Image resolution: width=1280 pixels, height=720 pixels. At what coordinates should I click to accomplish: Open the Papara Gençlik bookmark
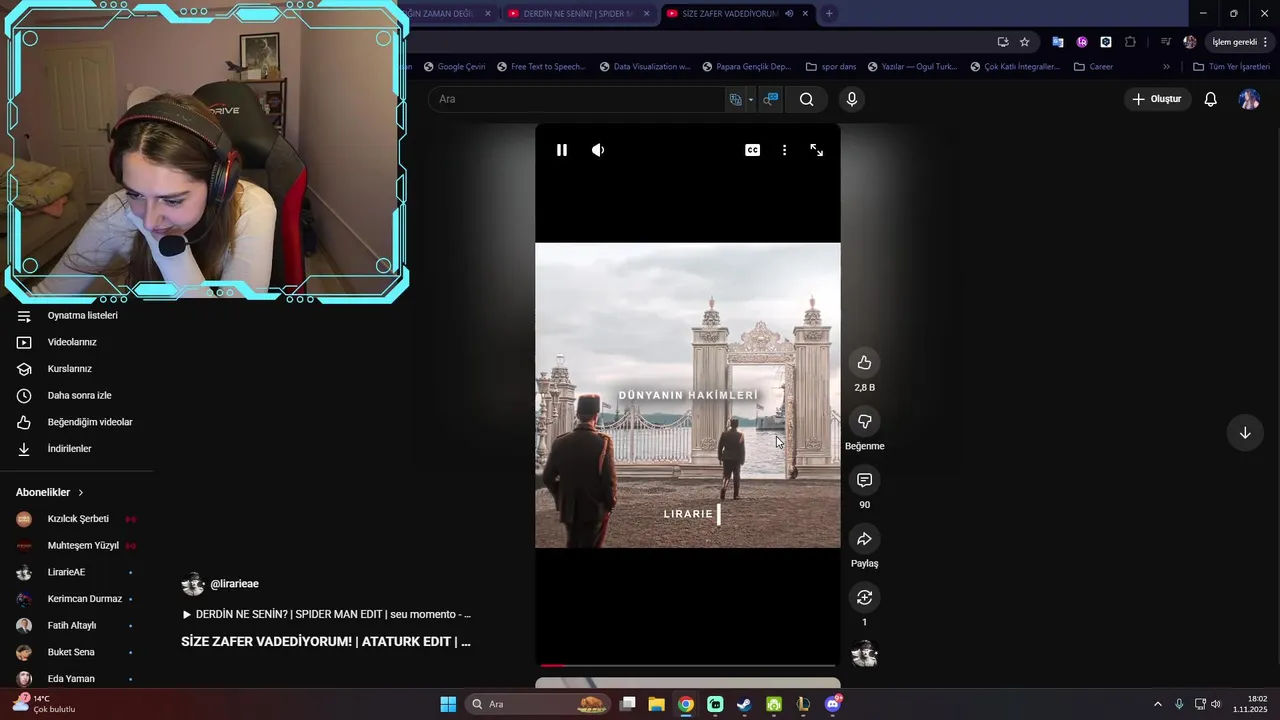pyautogui.click(x=746, y=67)
